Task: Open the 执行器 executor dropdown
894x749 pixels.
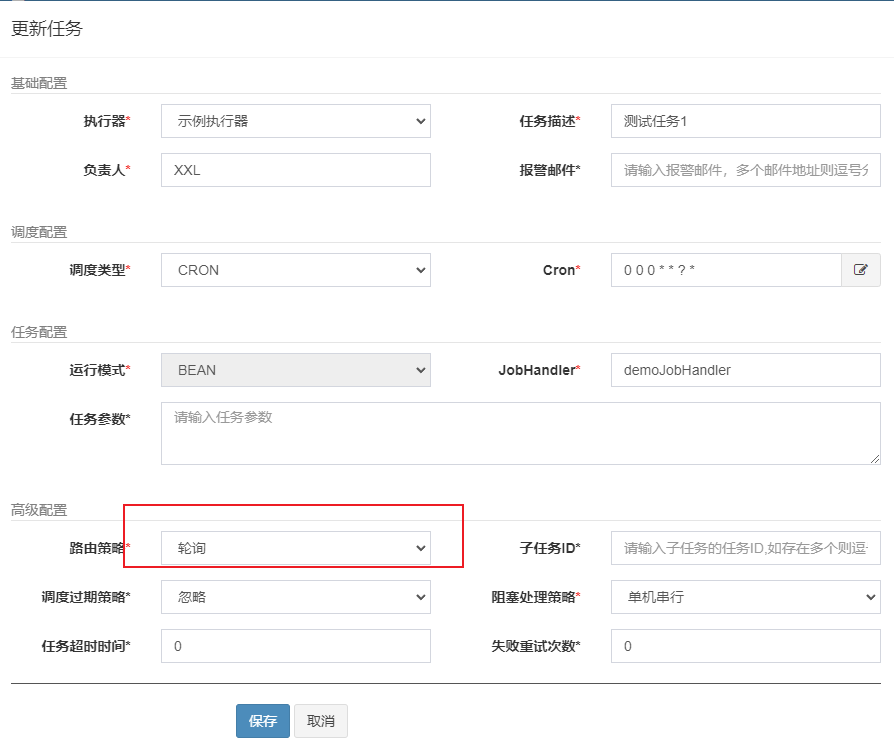Action: (295, 121)
